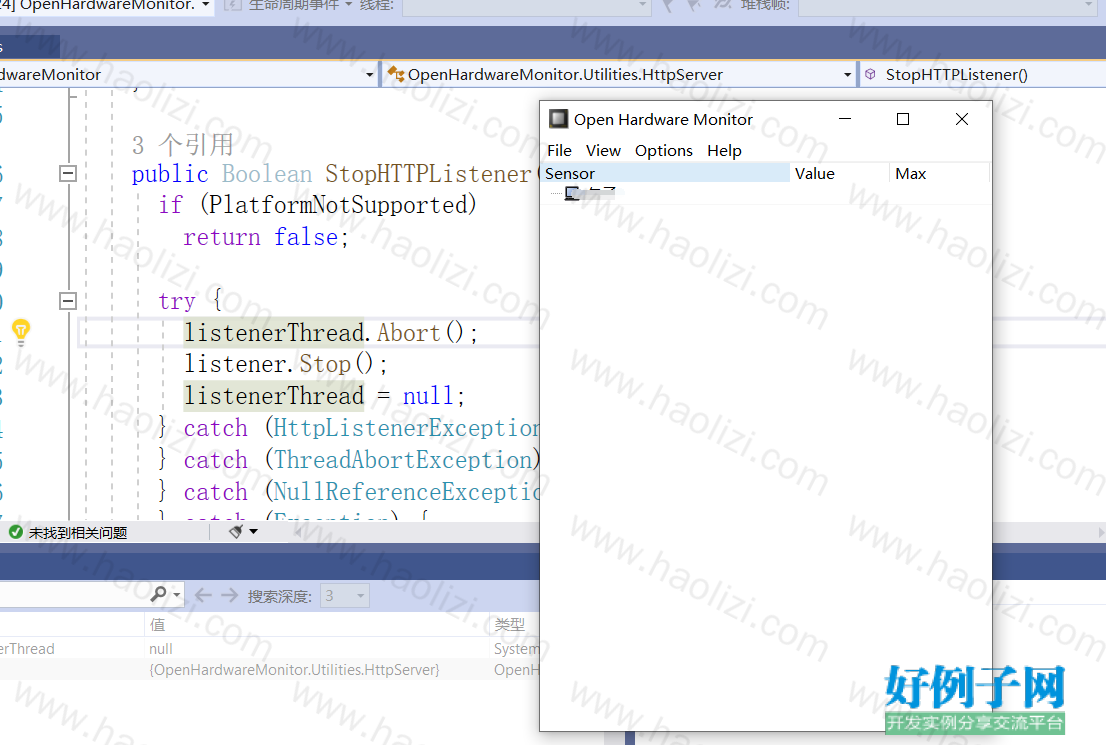Click the Max column header
1106x745 pixels.
(x=938, y=173)
